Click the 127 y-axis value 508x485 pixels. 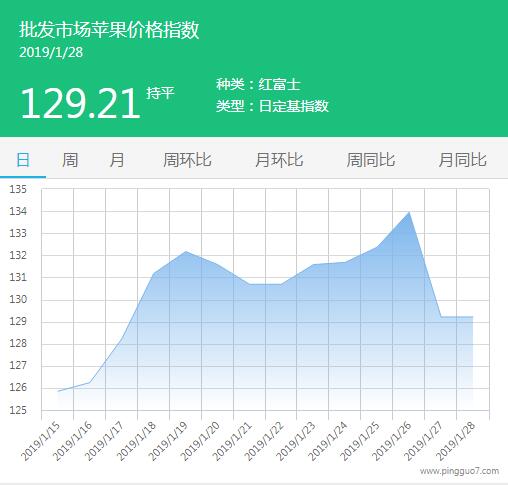tap(18, 366)
